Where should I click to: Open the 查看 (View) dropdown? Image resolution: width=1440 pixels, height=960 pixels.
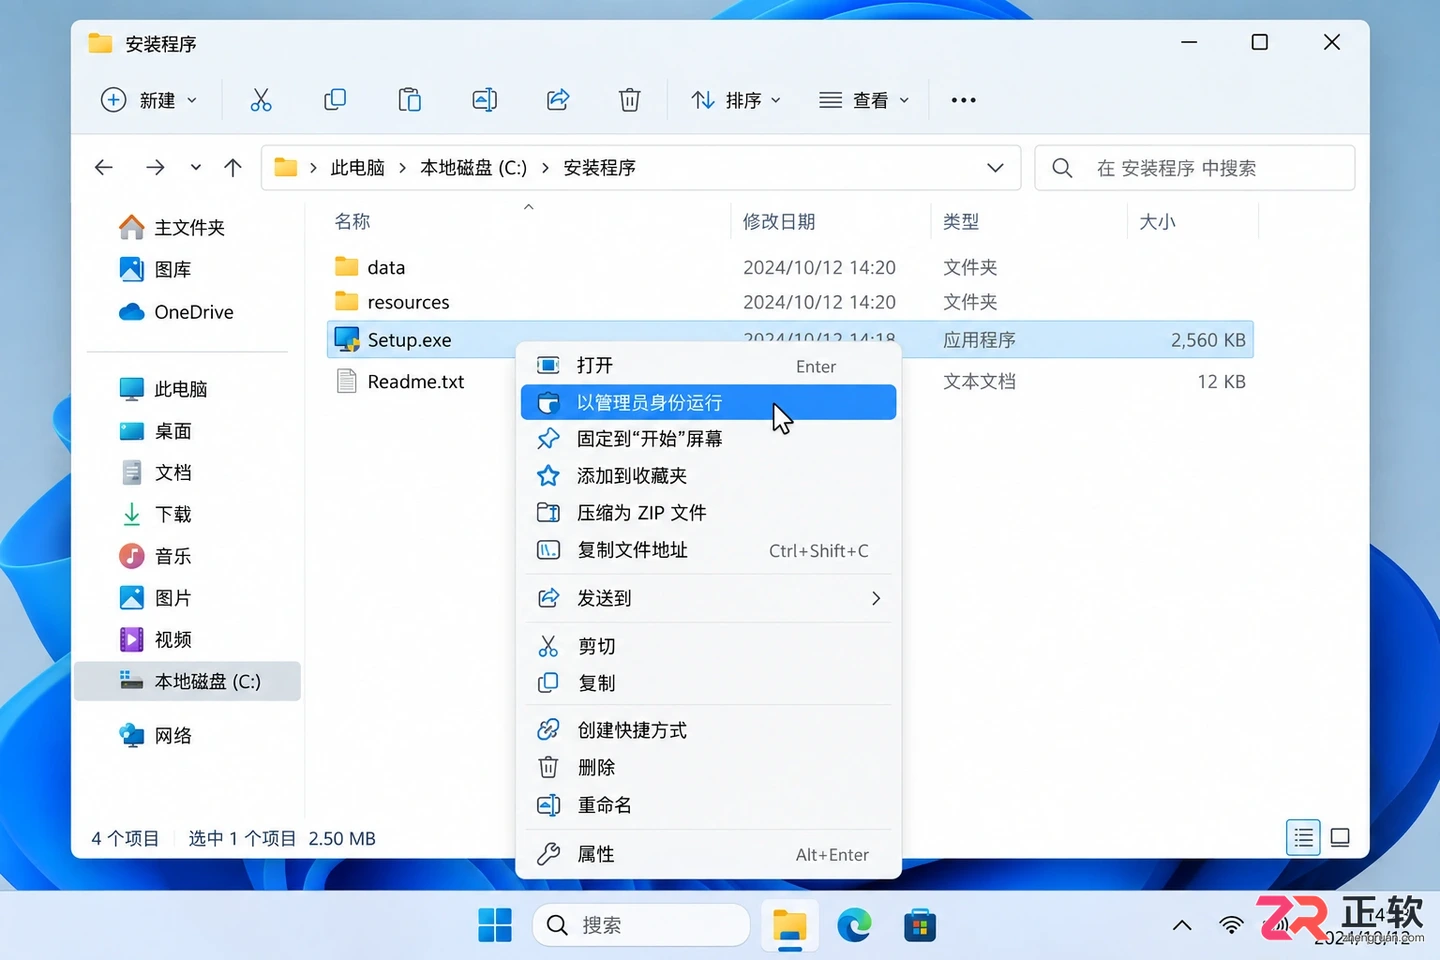(864, 100)
